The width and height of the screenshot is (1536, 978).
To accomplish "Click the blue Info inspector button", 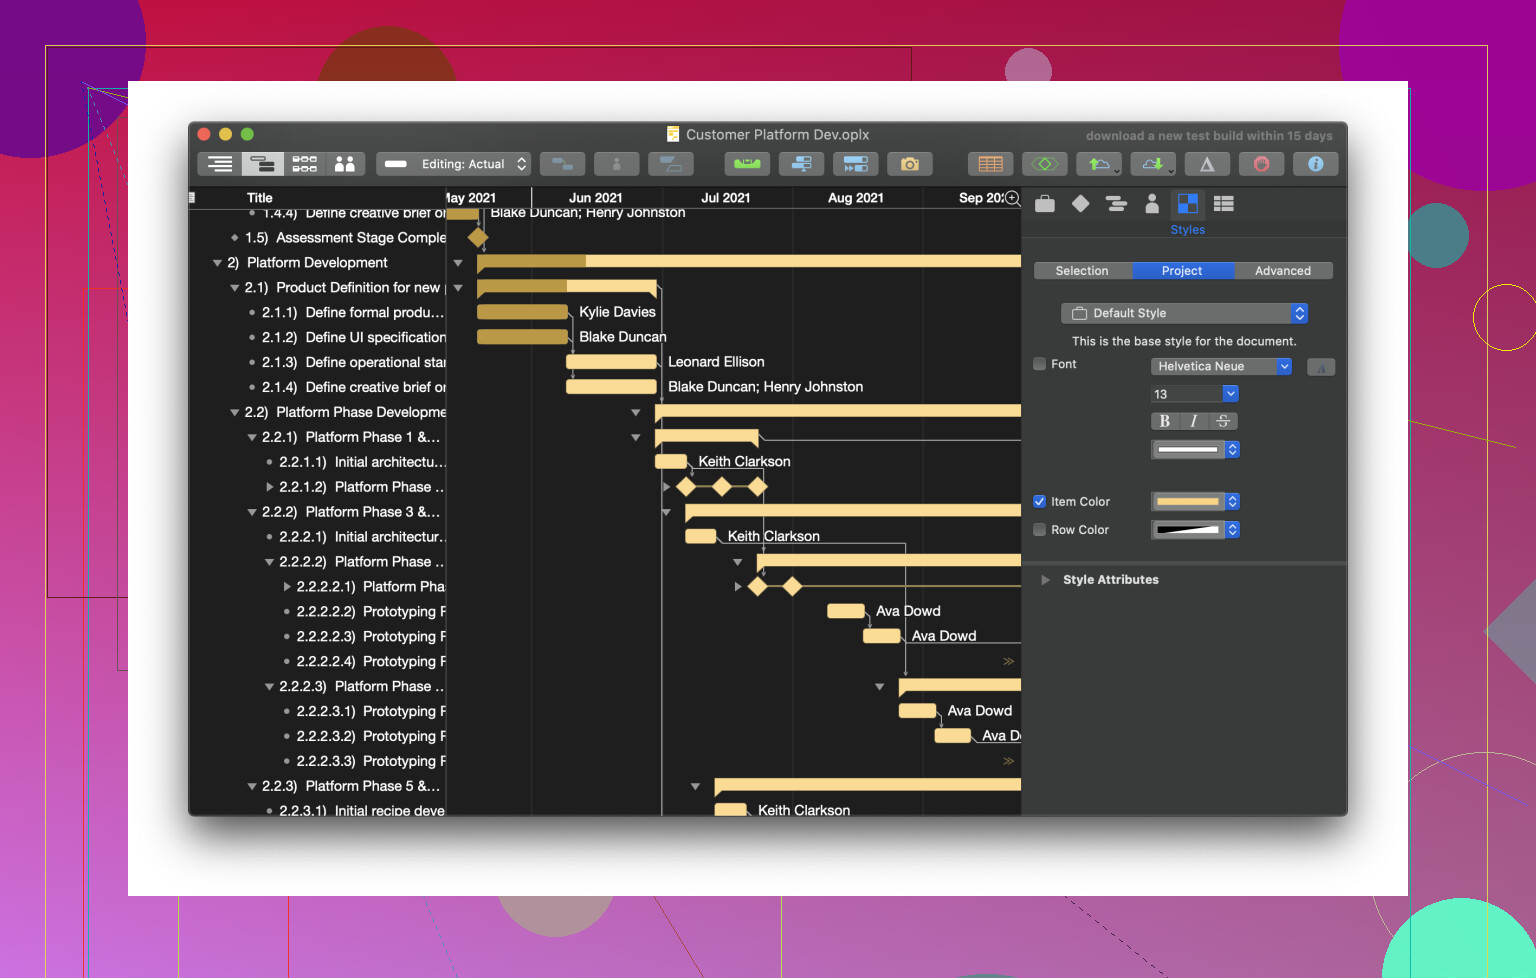I will click(1315, 164).
